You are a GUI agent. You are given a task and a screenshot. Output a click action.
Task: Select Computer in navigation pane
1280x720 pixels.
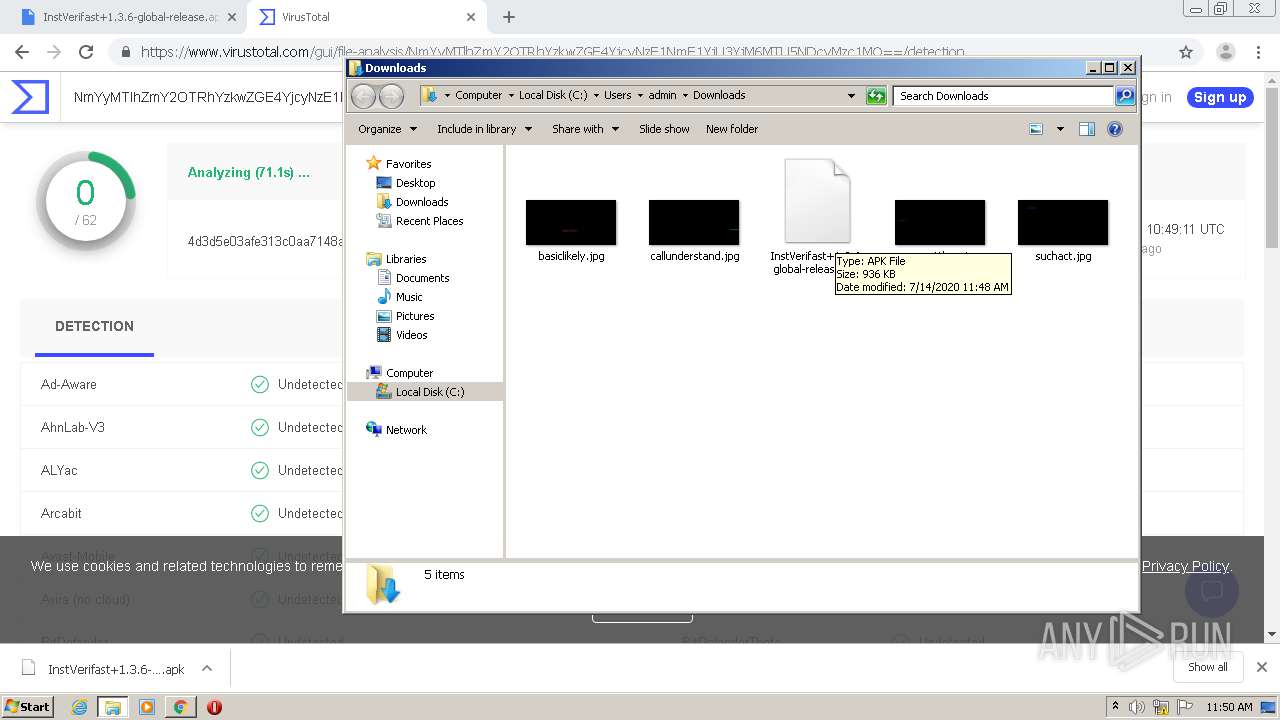409,373
